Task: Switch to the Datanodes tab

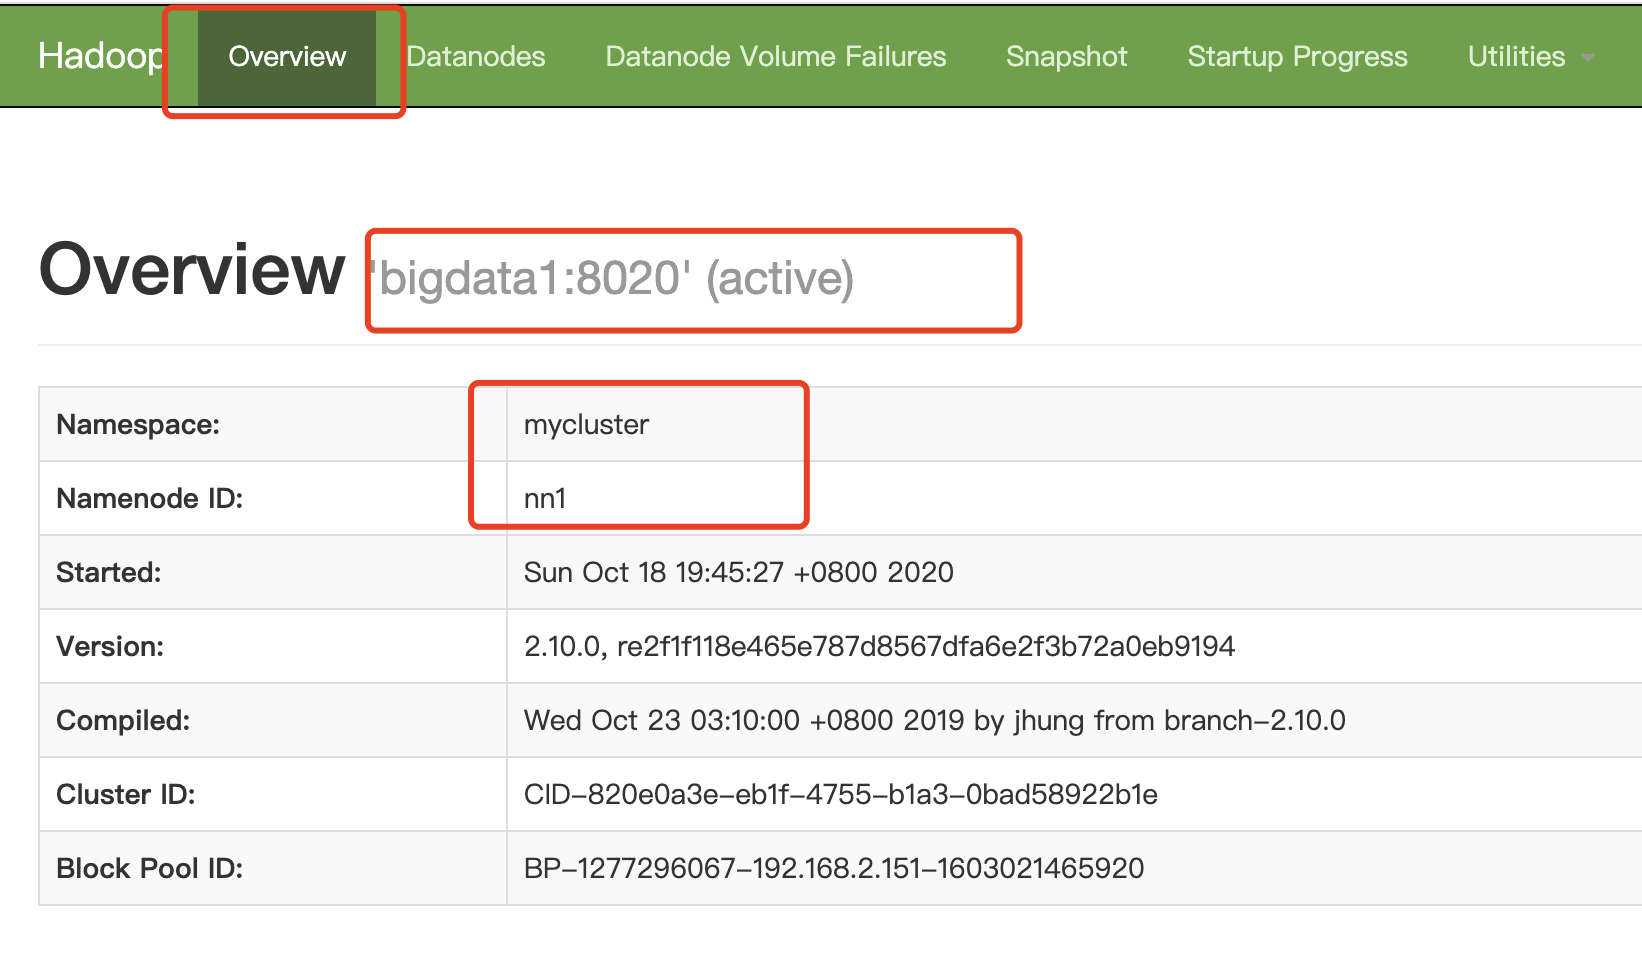Action: click(x=476, y=57)
